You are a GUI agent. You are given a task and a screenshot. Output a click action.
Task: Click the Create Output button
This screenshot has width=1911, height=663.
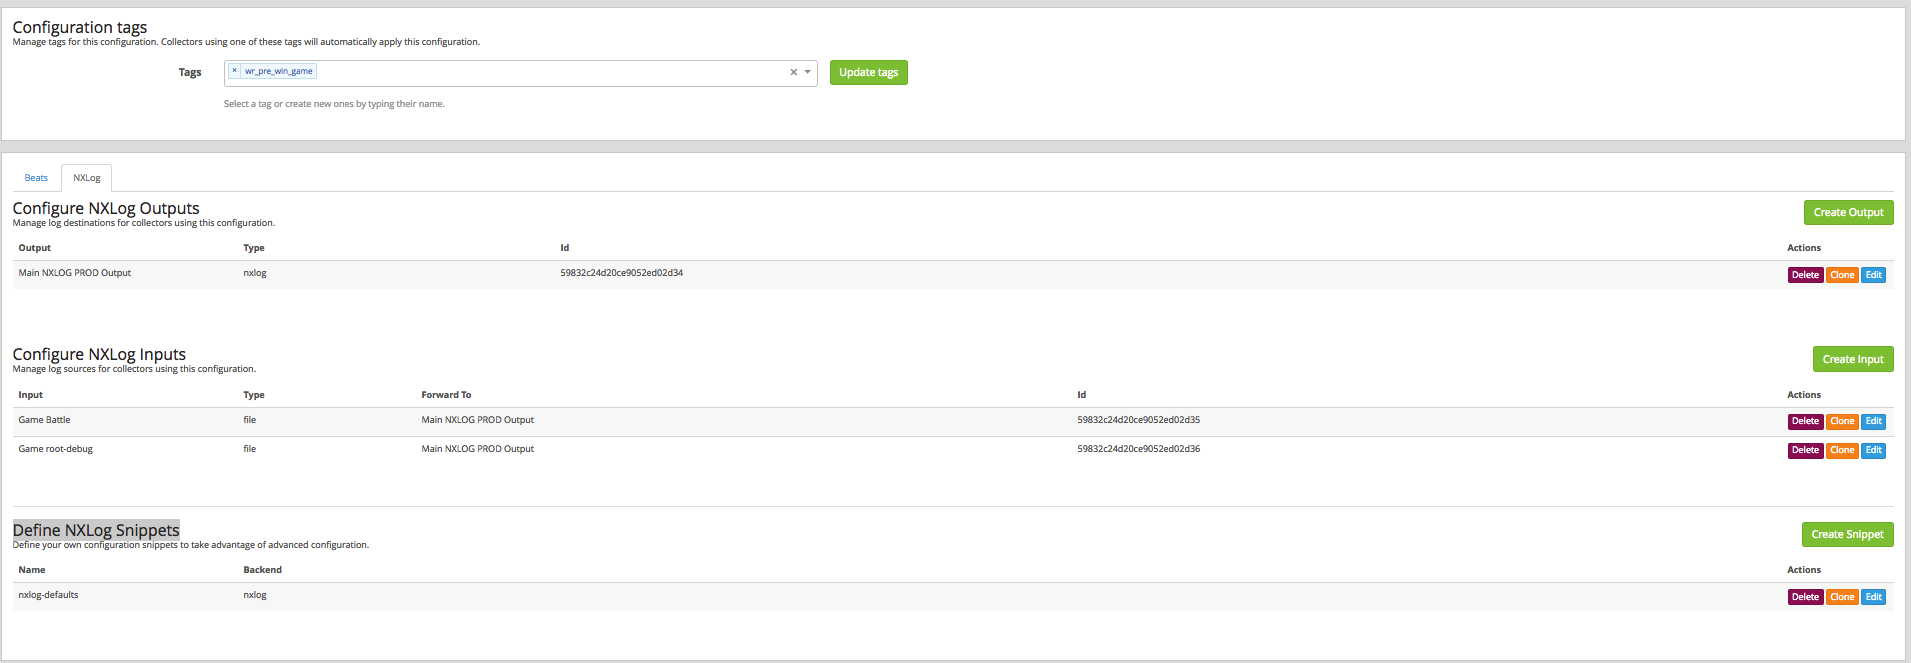1848,212
